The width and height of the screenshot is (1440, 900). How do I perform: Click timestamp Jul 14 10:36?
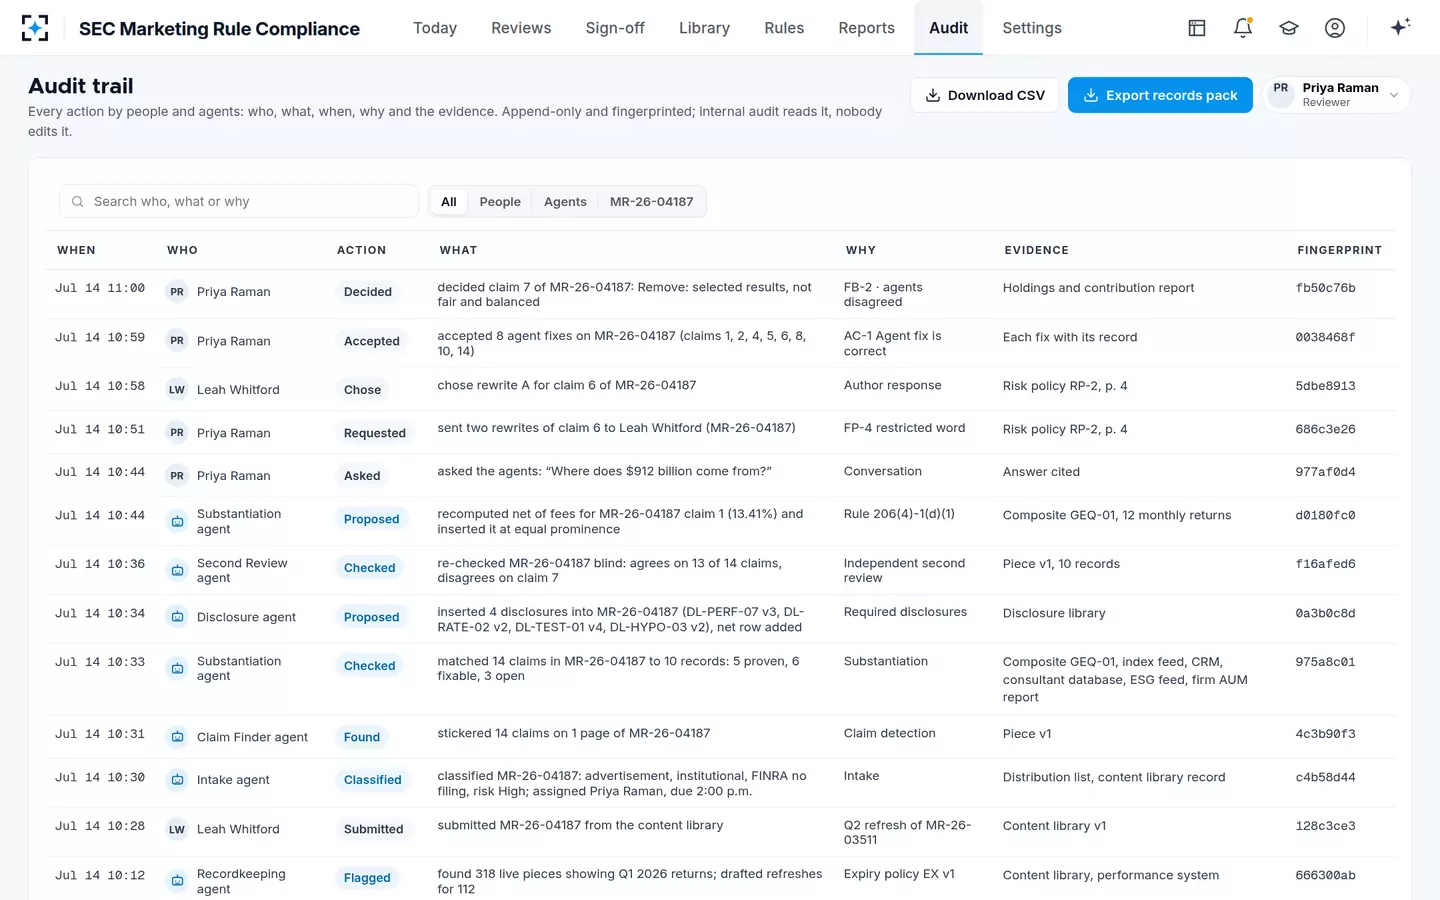point(100,564)
